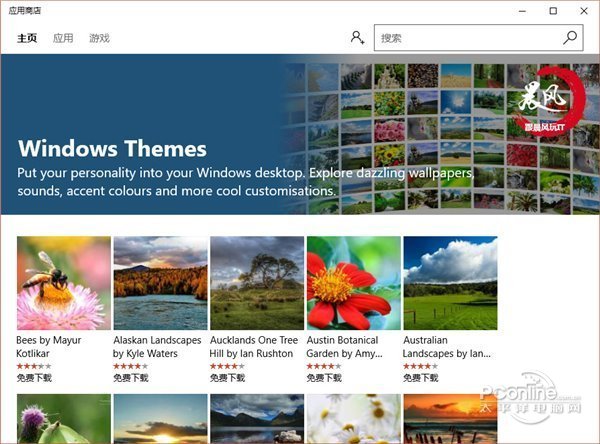
Task: Open Aucklands One Tree Hill thumbnail
Action: [257, 283]
